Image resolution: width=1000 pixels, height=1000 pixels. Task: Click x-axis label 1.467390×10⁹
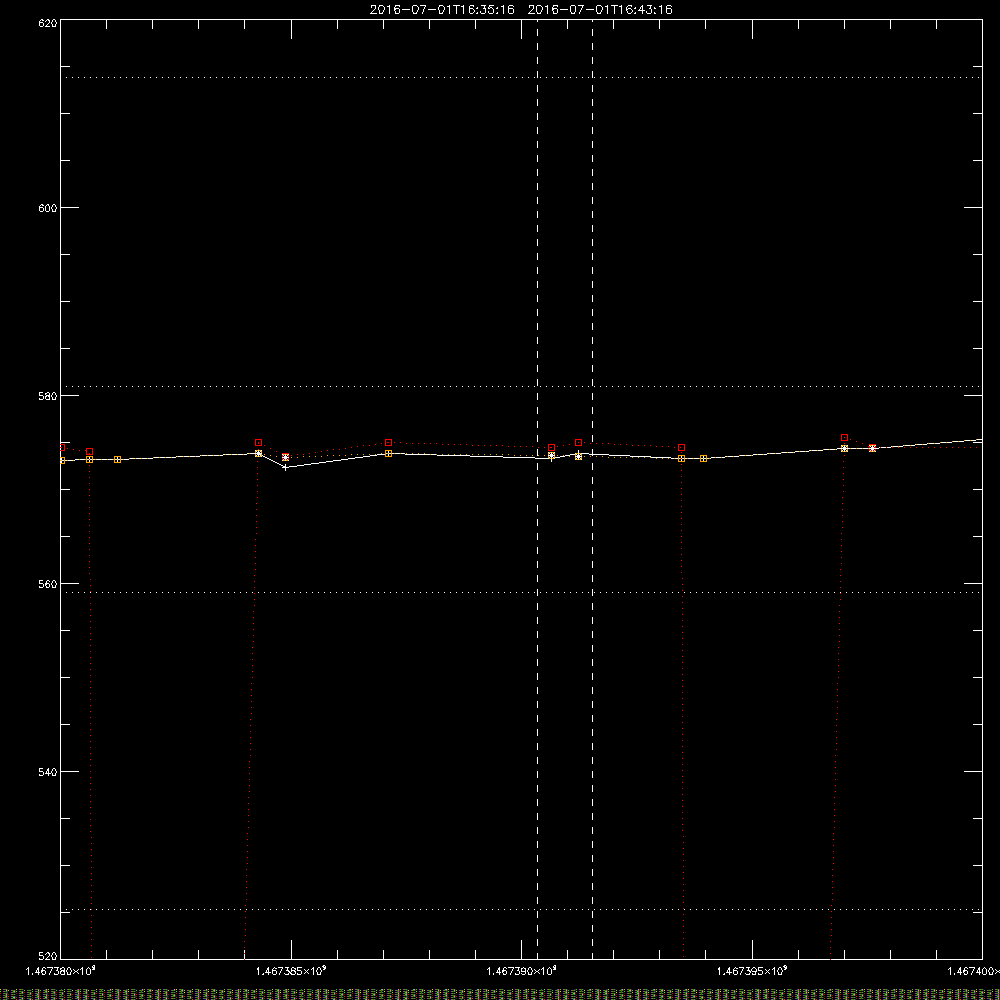point(522,971)
